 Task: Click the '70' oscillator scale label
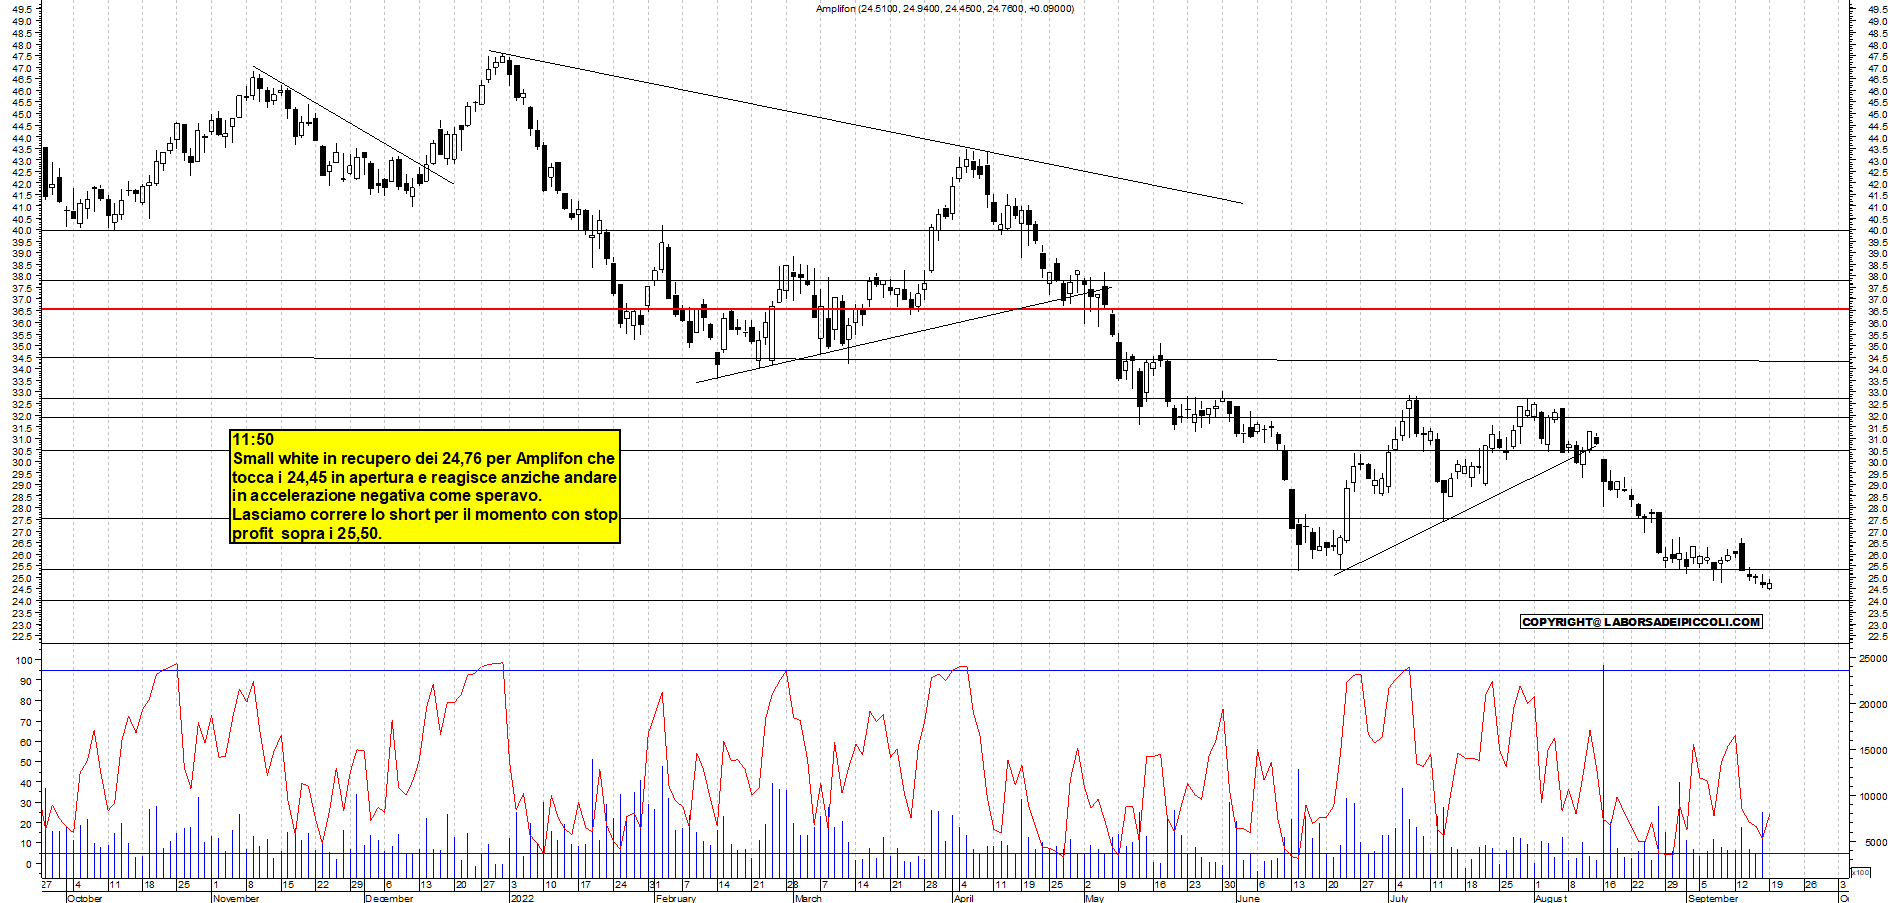point(25,722)
